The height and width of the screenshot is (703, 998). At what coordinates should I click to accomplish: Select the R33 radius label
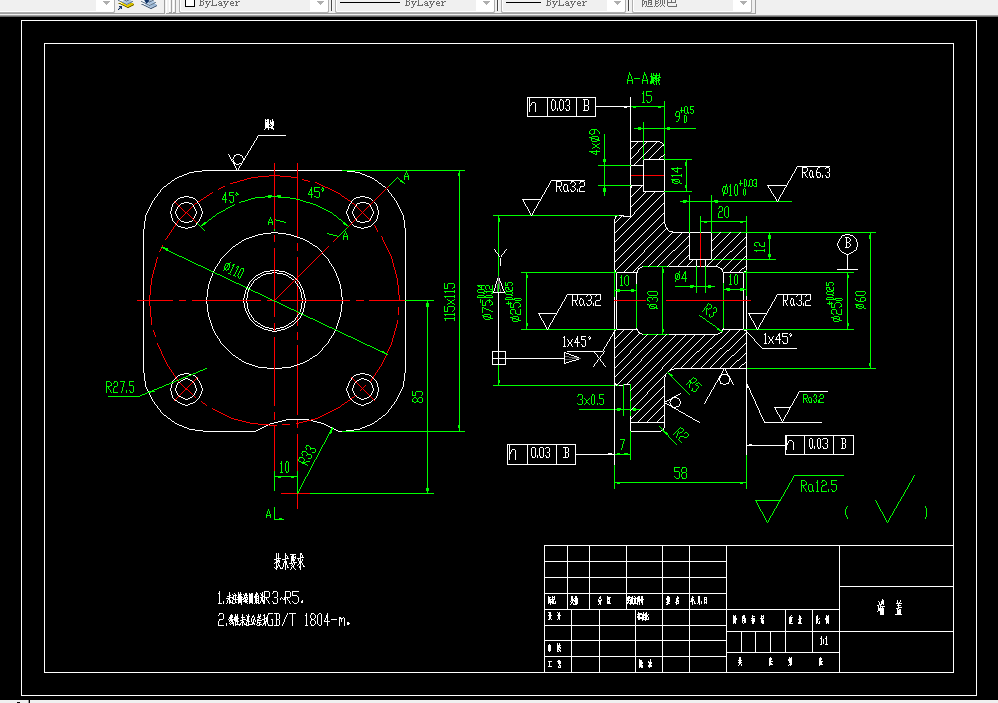tap(308, 455)
